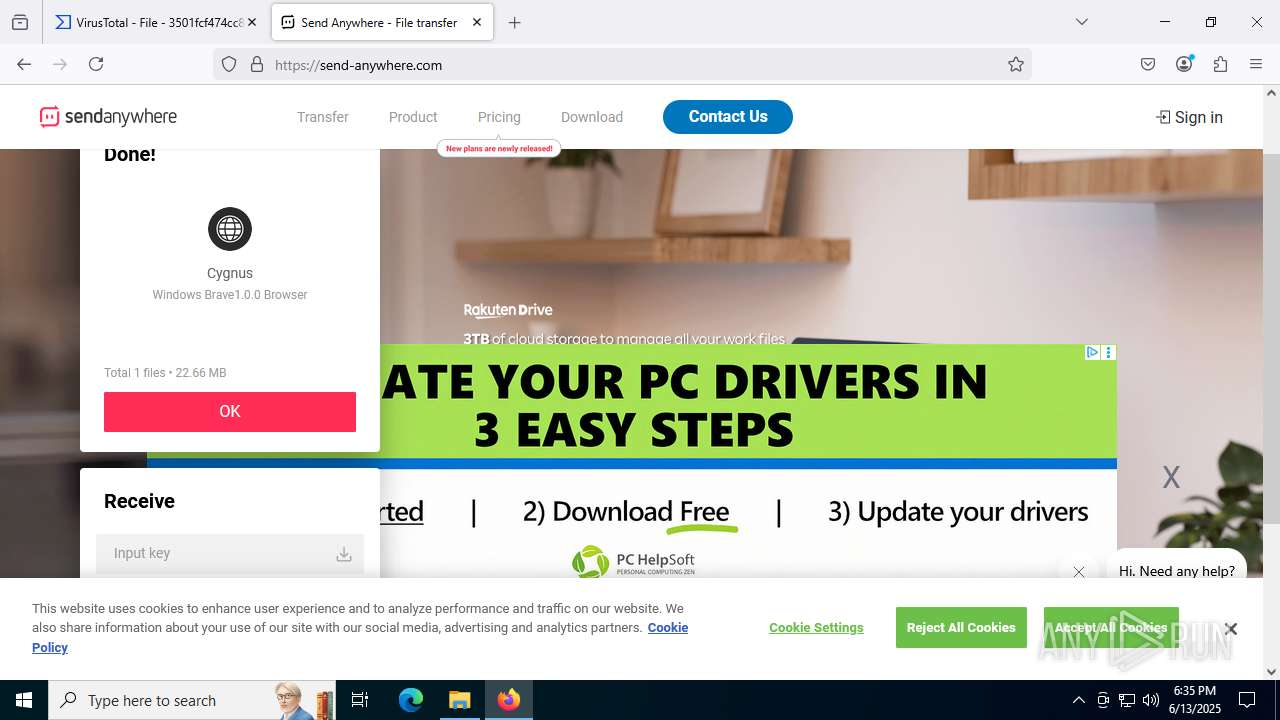Click the tracking protection shield icon
Screen dimensions: 1280x720
click(229, 65)
